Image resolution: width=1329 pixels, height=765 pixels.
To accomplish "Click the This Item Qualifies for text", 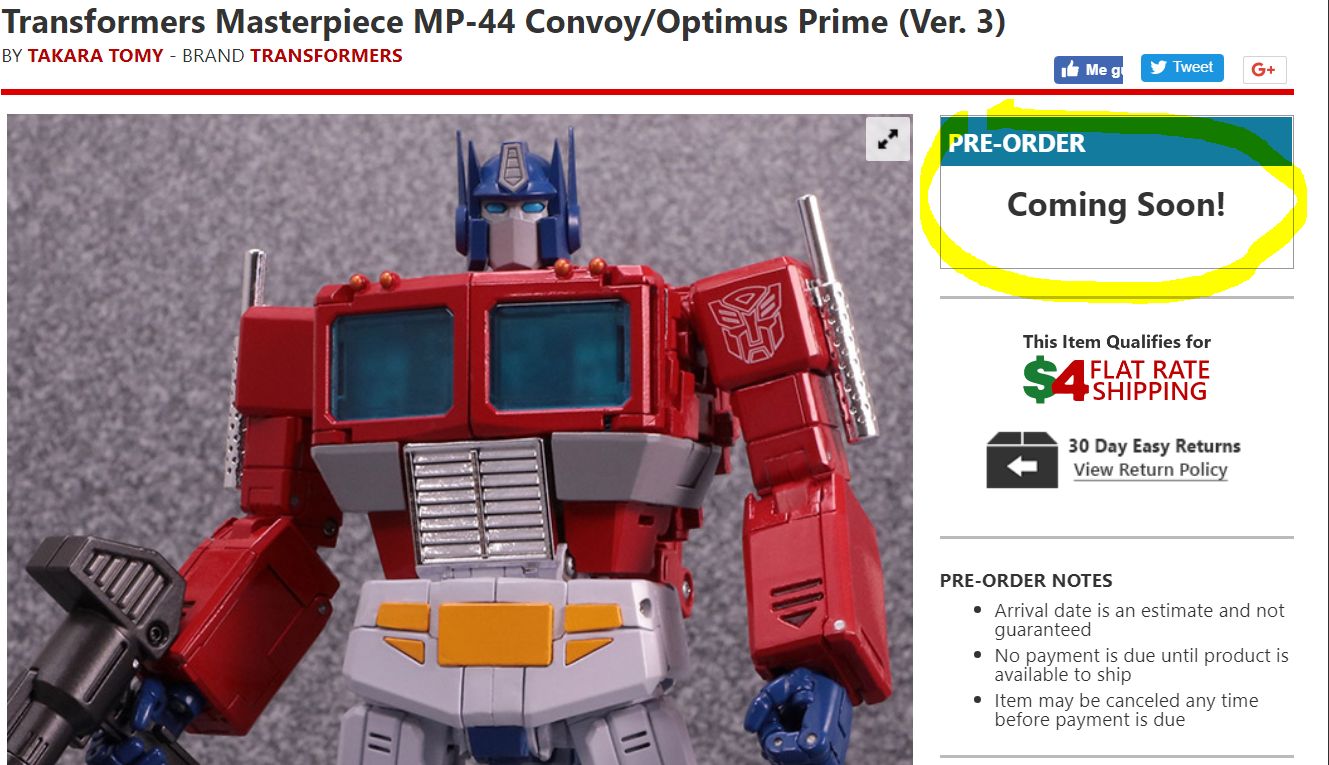I will (1116, 342).
